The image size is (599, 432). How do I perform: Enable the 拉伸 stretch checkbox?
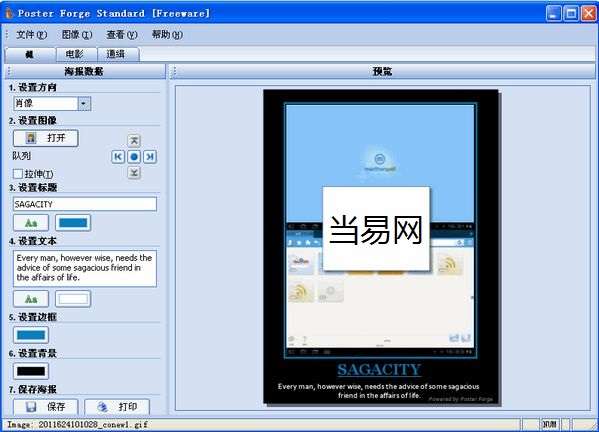point(18,174)
